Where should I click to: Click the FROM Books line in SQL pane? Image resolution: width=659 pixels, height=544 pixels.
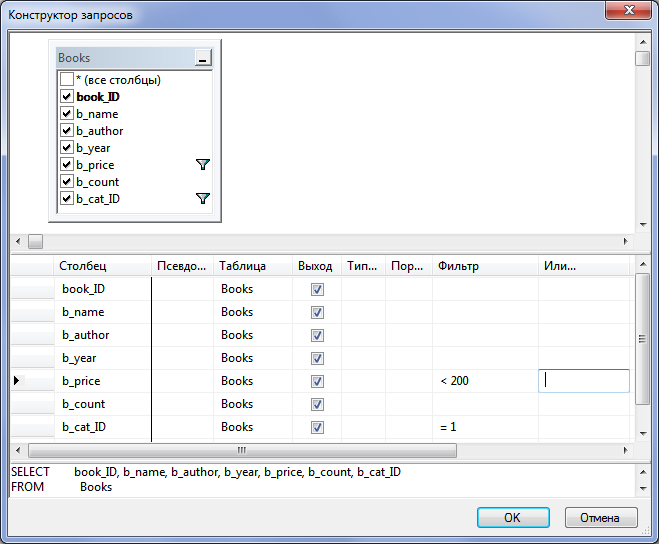pyautogui.click(x=61, y=487)
